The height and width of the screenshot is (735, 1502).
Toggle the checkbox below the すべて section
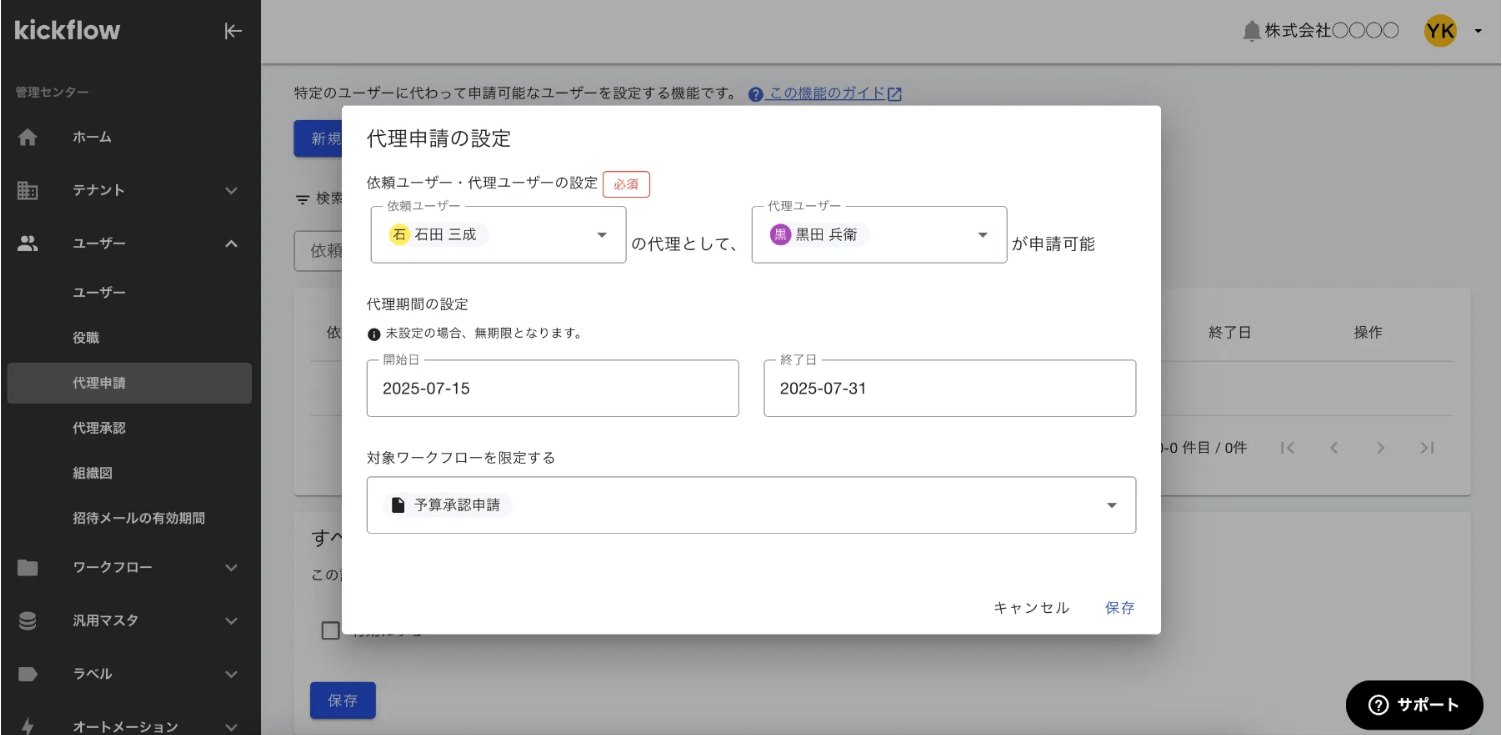[x=330, y=631]
